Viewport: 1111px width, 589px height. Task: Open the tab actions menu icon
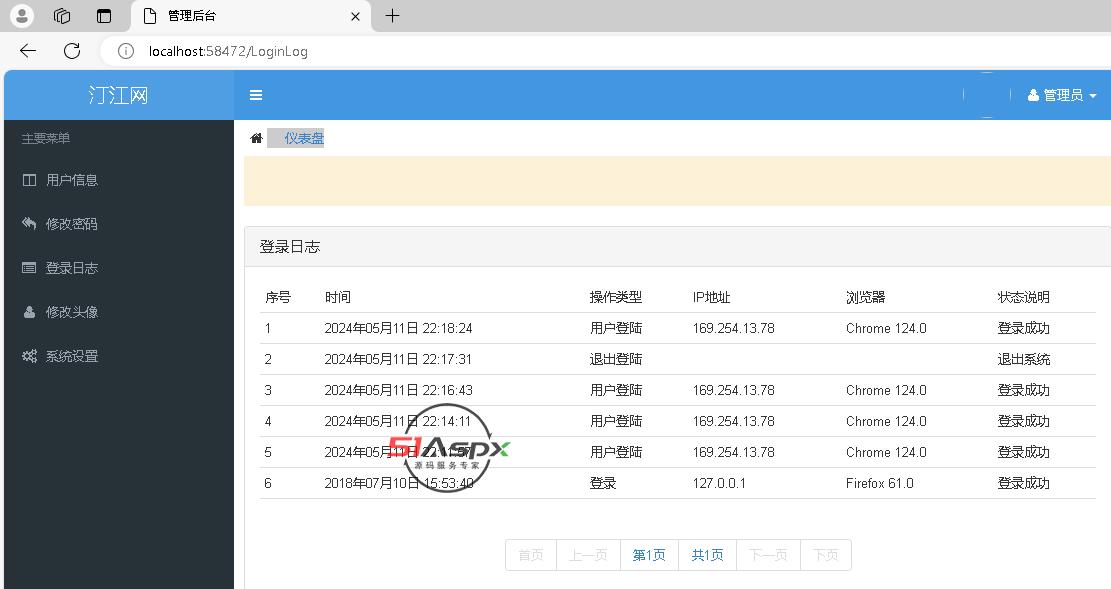(104, 16)
